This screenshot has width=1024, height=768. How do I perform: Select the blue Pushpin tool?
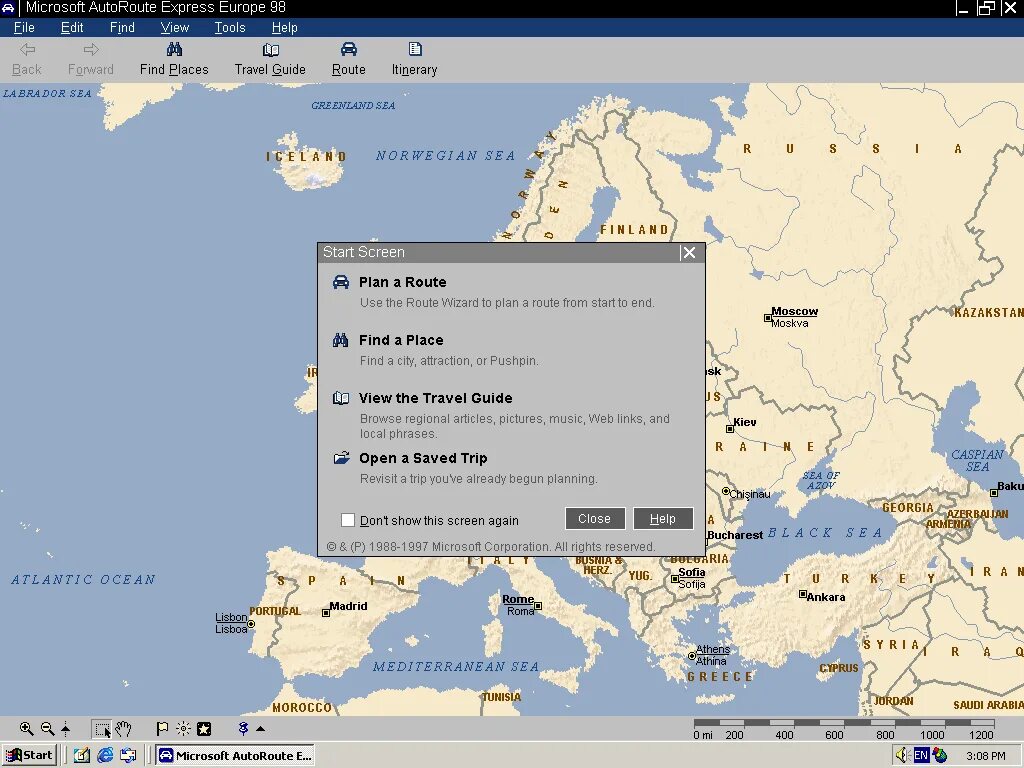[x=243, y=728]
